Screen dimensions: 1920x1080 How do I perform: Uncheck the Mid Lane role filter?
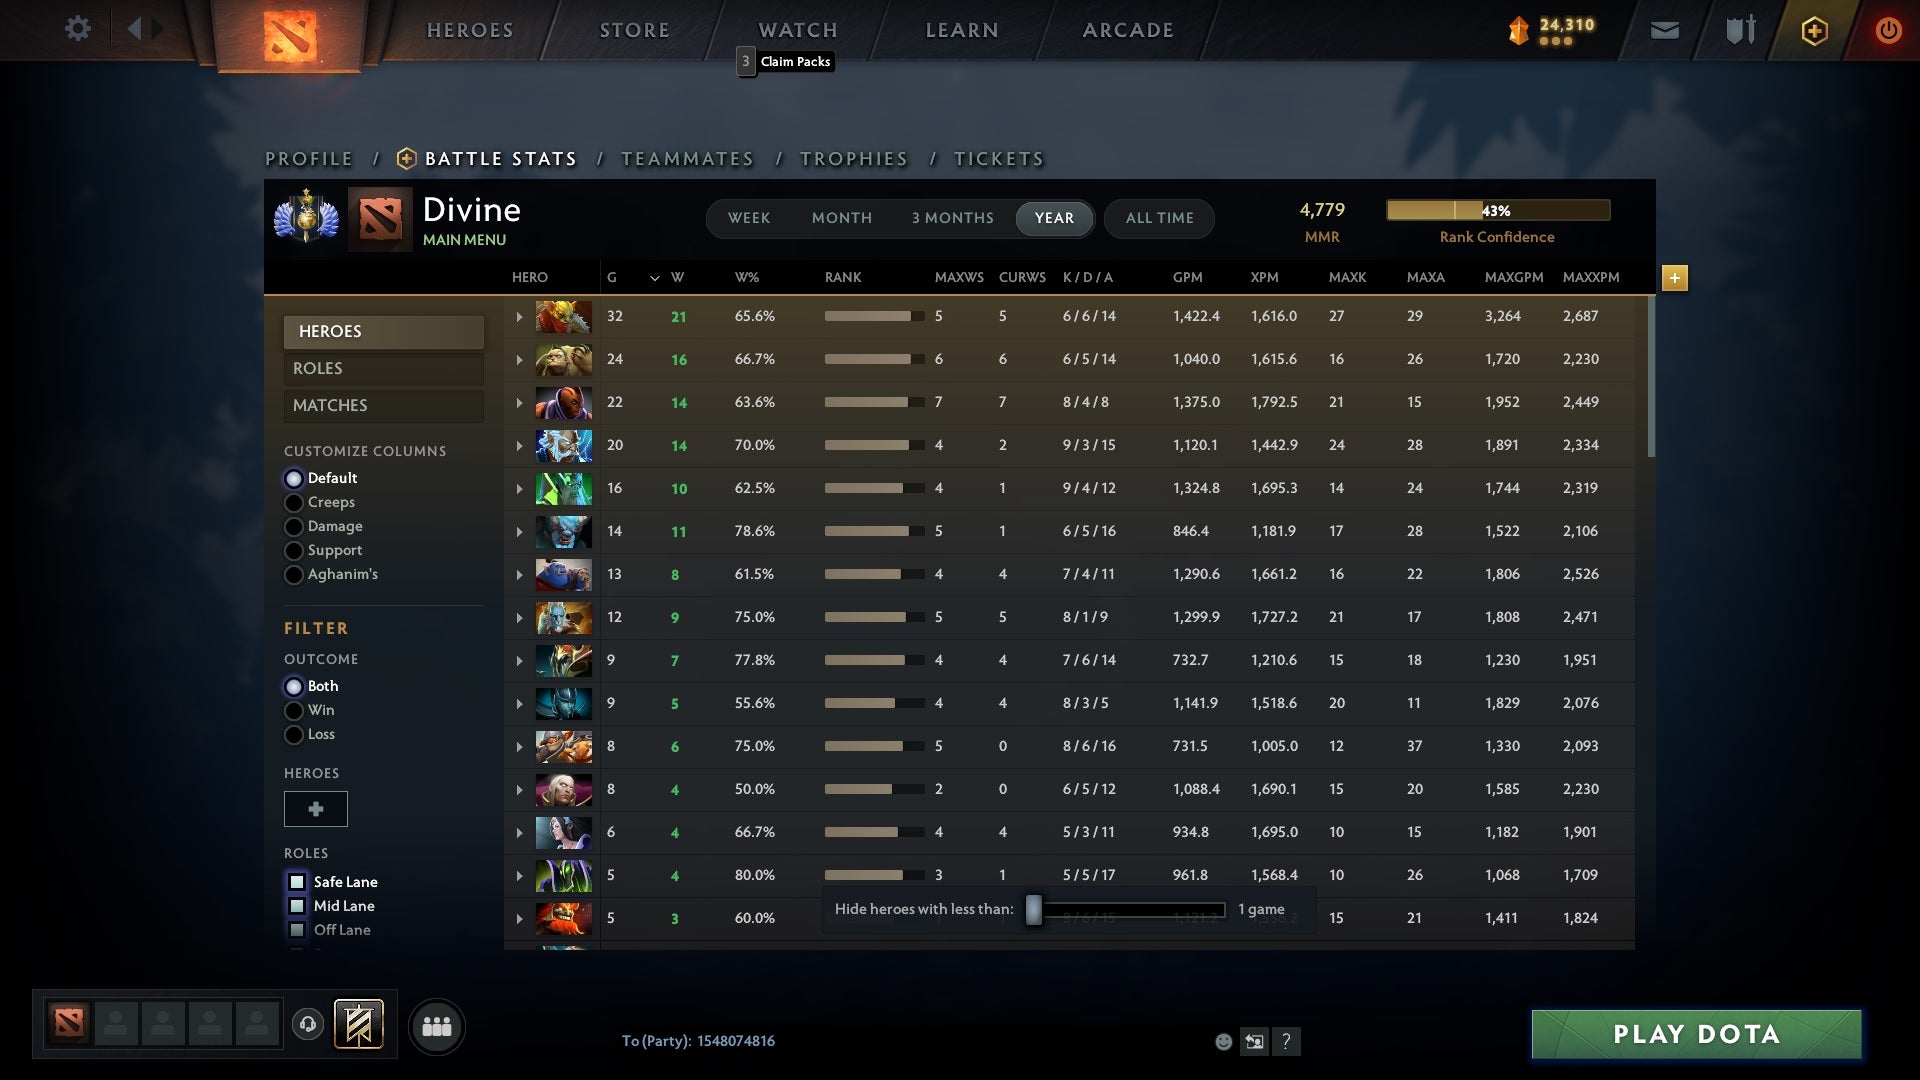[297, 906]
